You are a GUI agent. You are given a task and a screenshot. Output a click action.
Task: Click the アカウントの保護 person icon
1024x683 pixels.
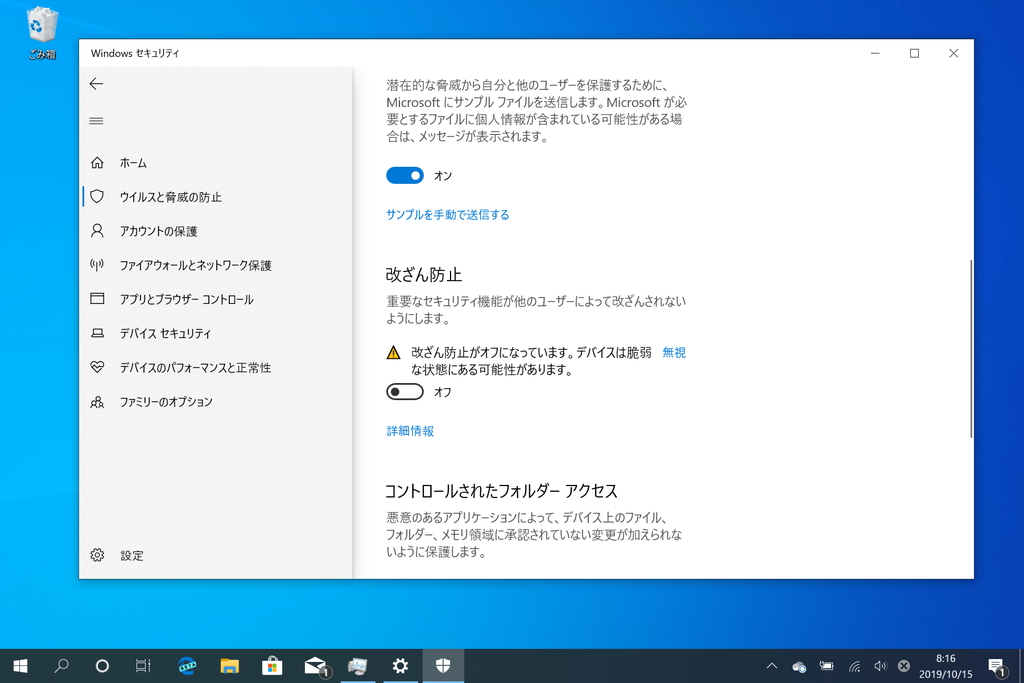(x=96, y=231)
